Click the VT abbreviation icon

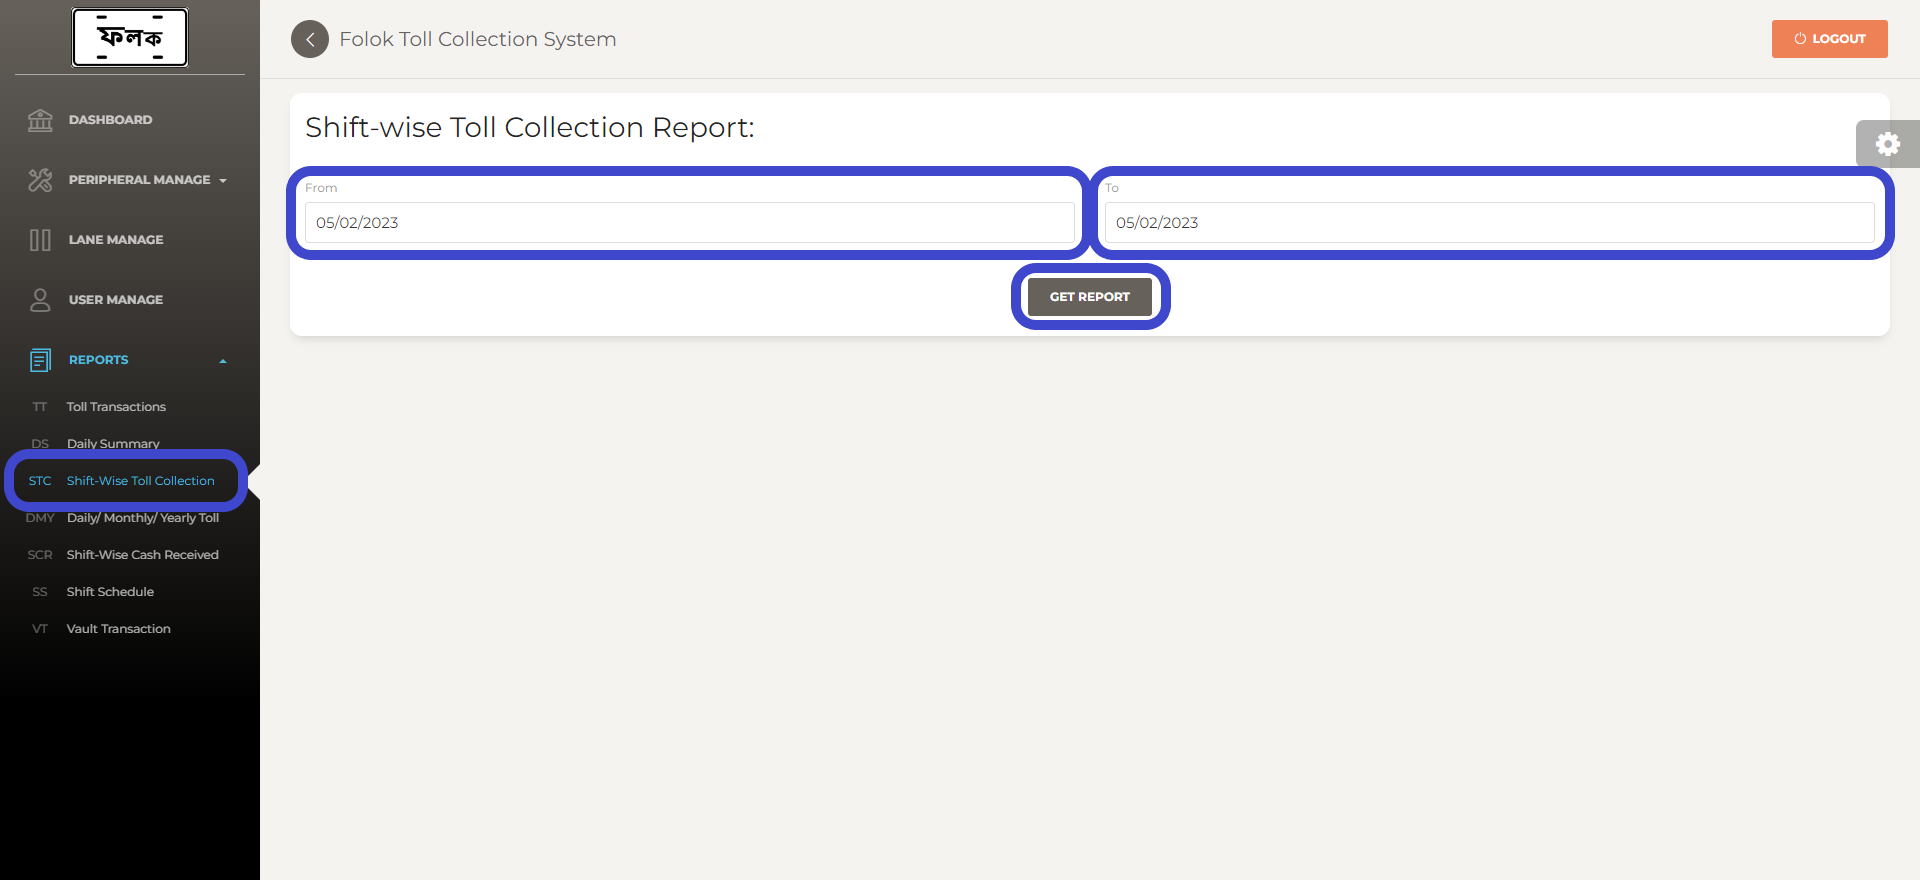40,629
